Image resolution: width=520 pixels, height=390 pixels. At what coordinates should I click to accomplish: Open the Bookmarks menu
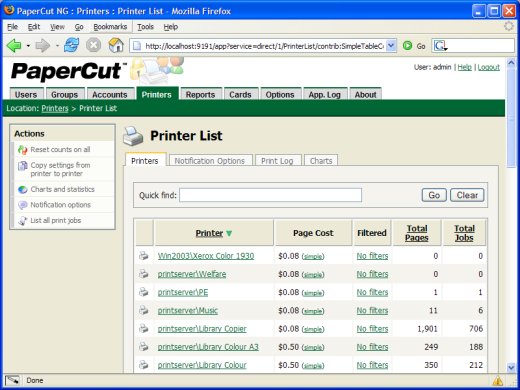(110, 27)
